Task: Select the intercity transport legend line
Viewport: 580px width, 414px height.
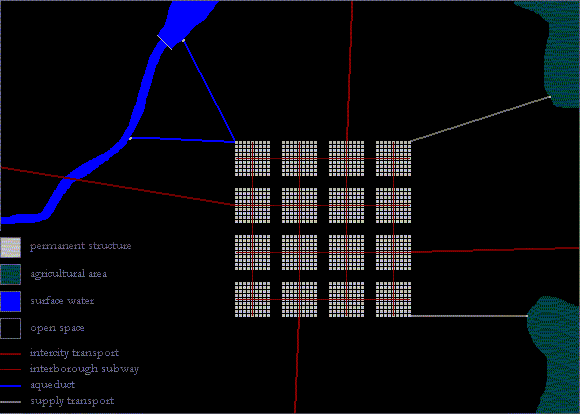Action: tap(10, 354)
